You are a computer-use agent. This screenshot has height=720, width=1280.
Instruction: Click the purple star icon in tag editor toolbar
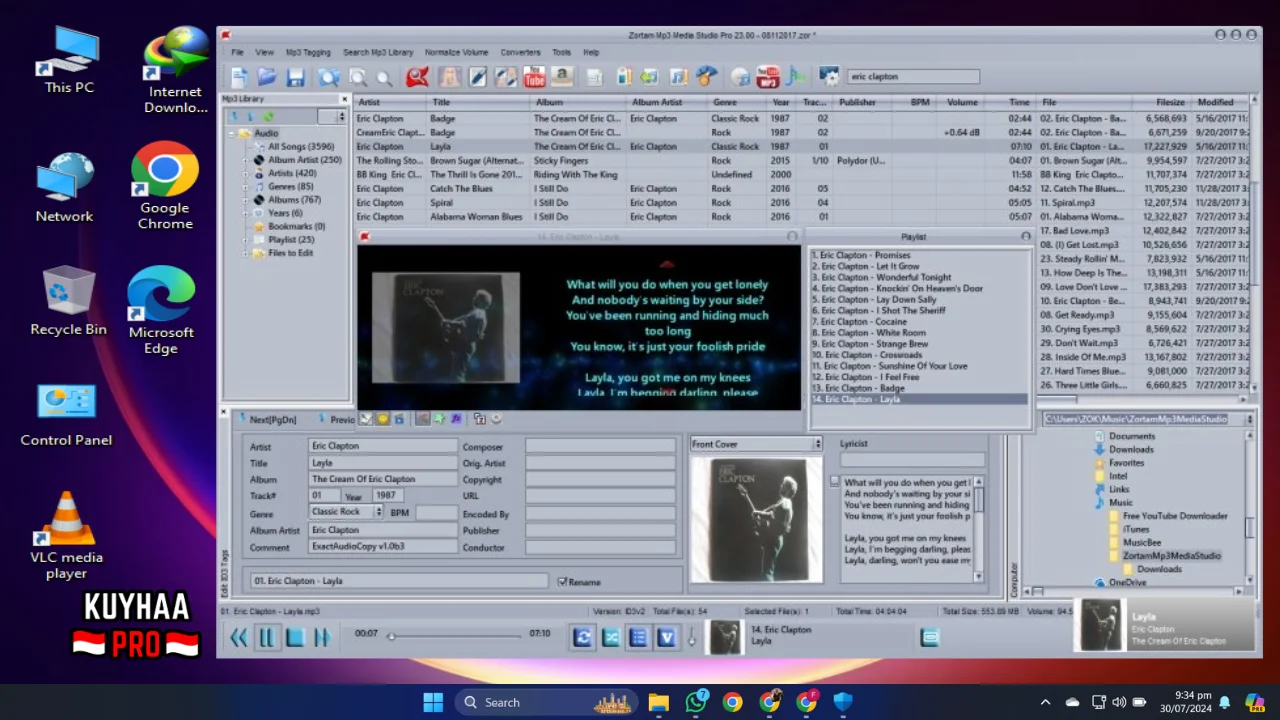point(456,419)
